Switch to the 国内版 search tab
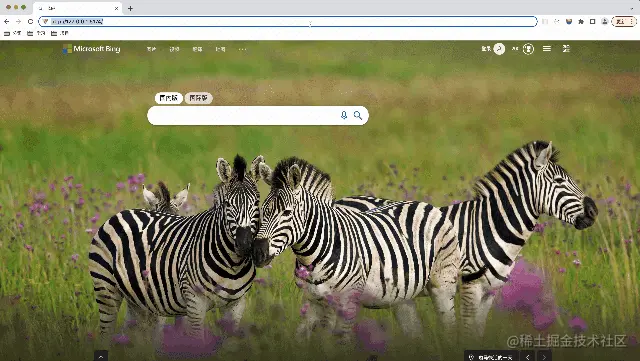The height and width of the screenshot is (361, 640). (x=169, y=98)
